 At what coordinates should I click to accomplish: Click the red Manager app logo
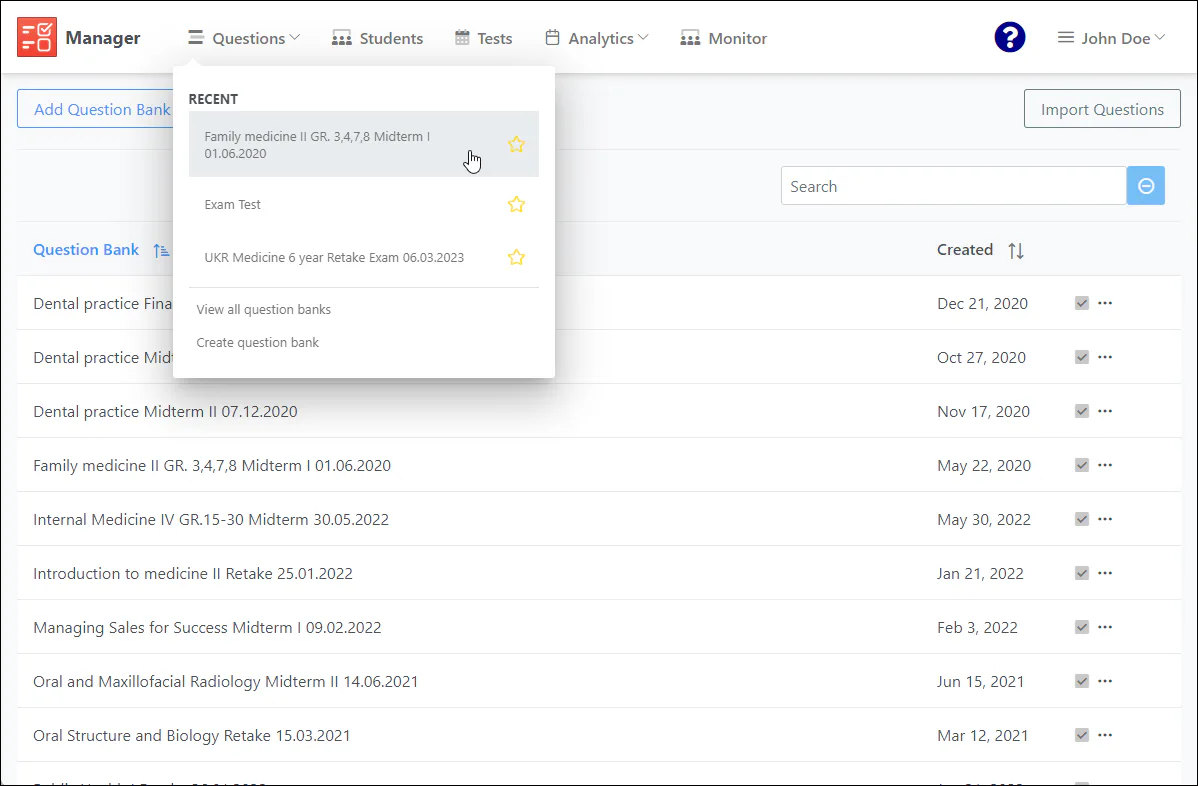37,37
